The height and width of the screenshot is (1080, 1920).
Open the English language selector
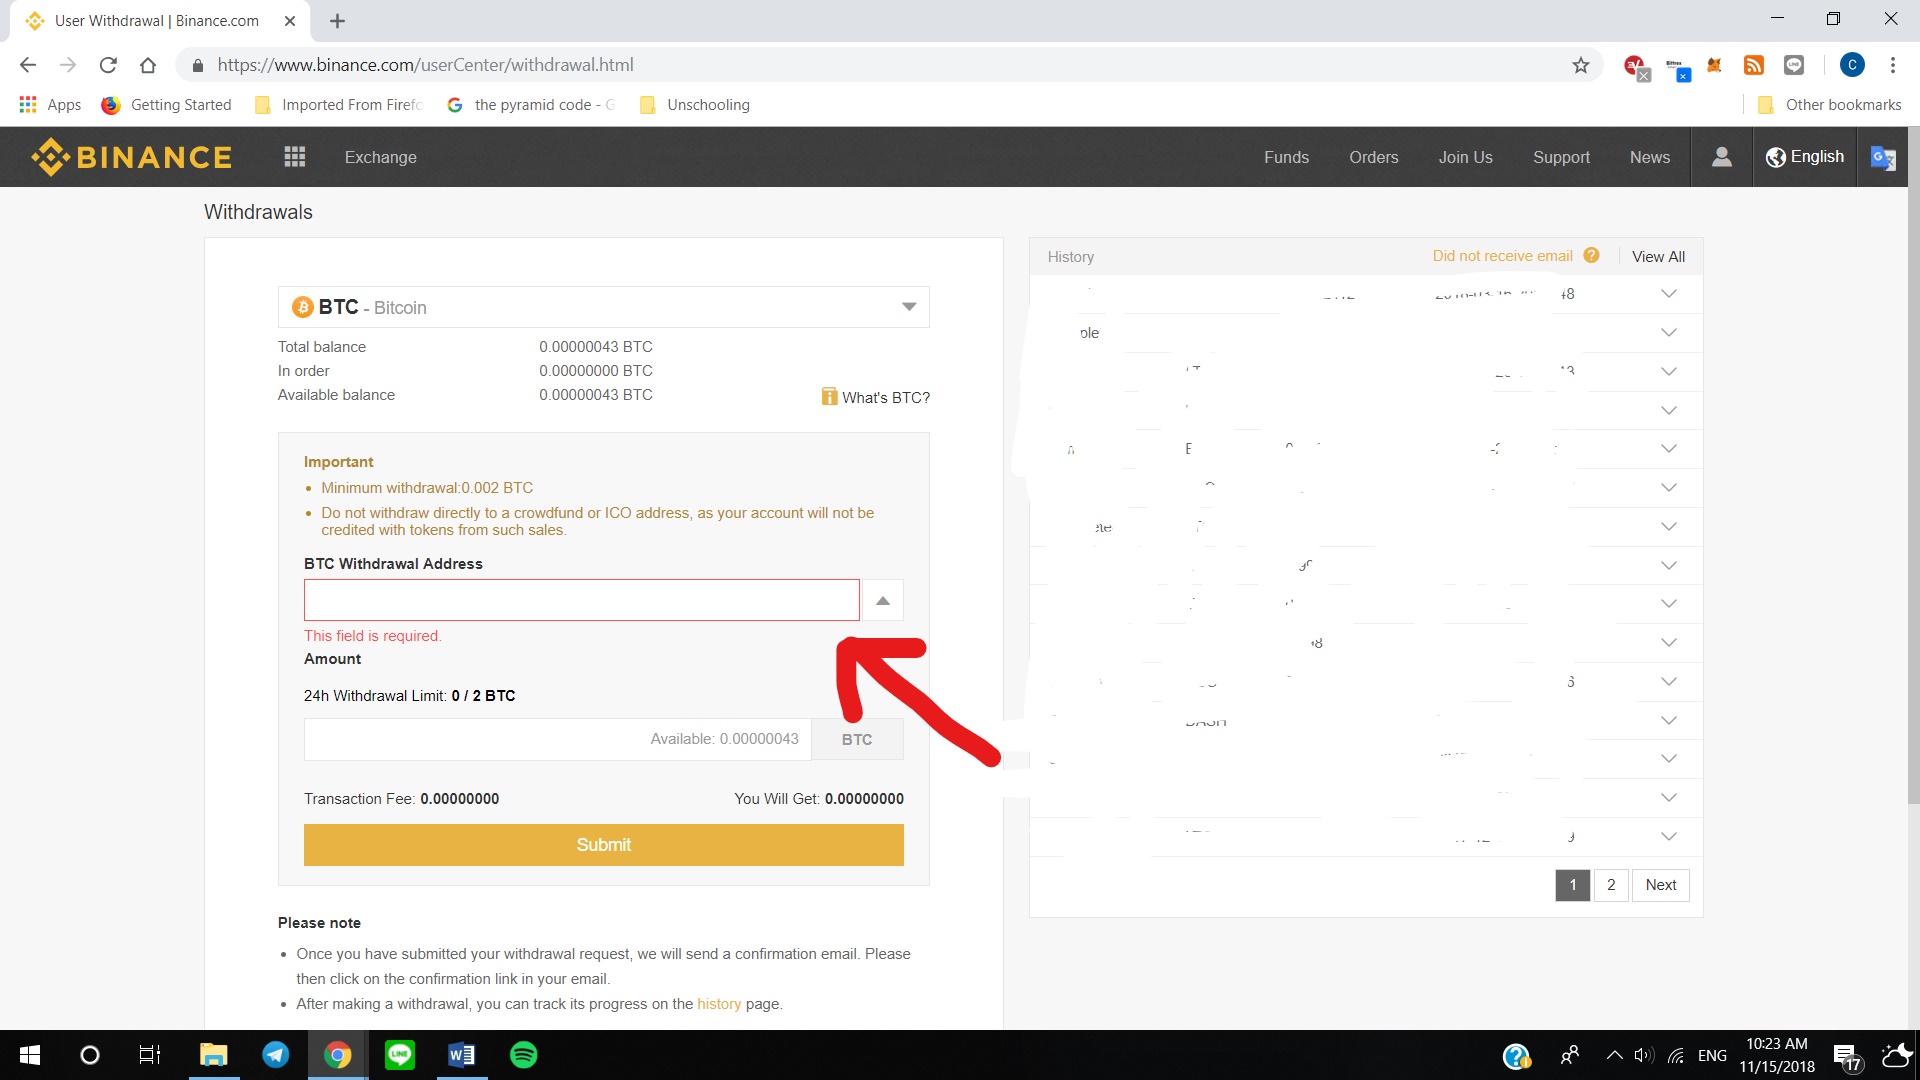pos(1805,157)
